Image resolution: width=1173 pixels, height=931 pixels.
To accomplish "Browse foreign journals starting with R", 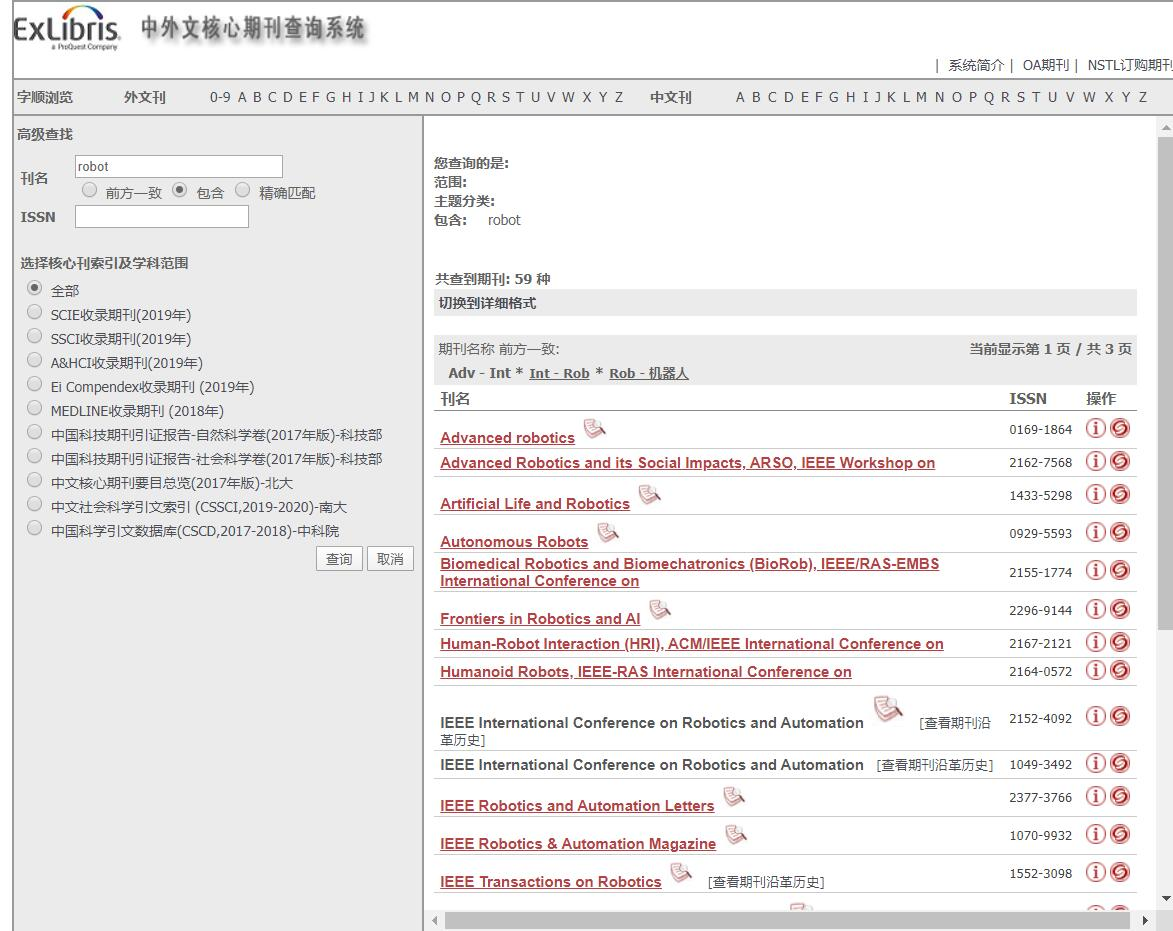I will [491, 97].
